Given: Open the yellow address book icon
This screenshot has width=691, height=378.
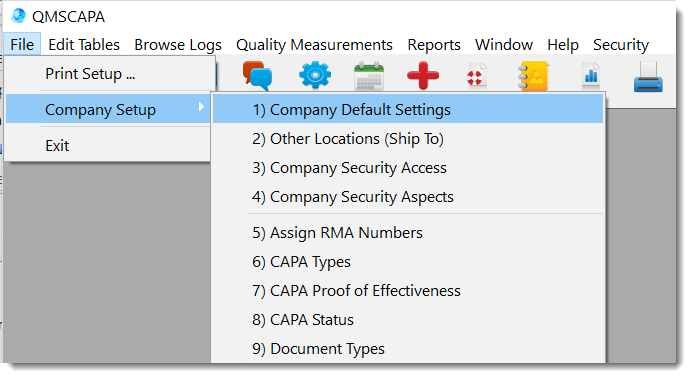Looking at the screenshot, I should [533, 76].
